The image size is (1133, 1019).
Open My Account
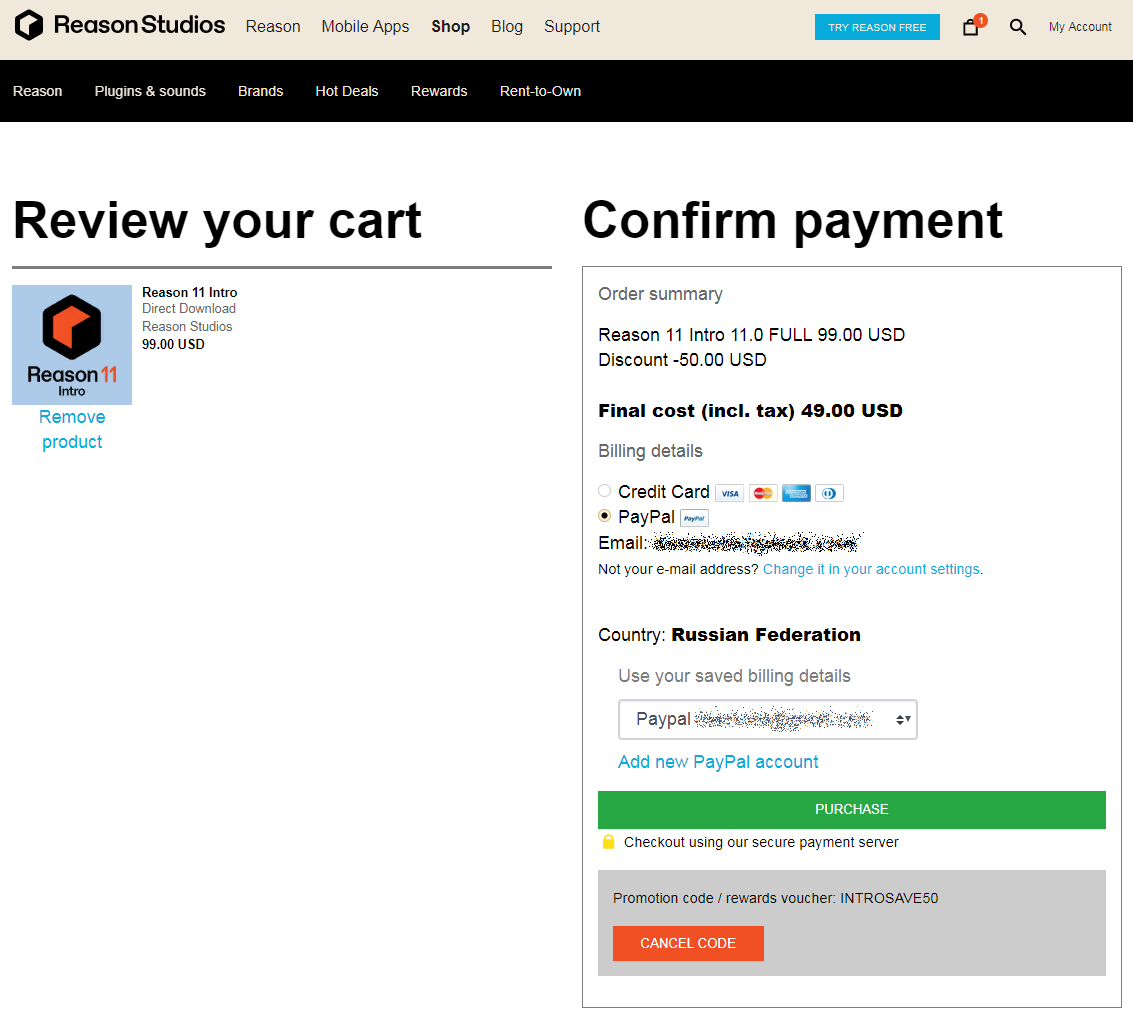click(x=1080, y=27)
